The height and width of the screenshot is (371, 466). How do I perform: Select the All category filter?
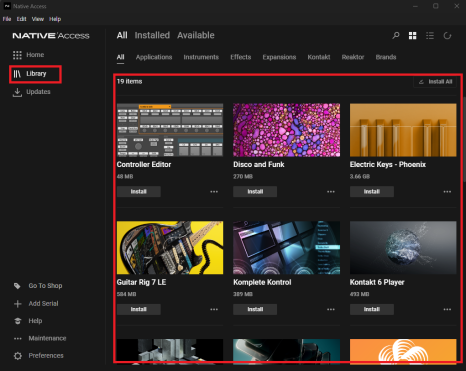(120, 57)
